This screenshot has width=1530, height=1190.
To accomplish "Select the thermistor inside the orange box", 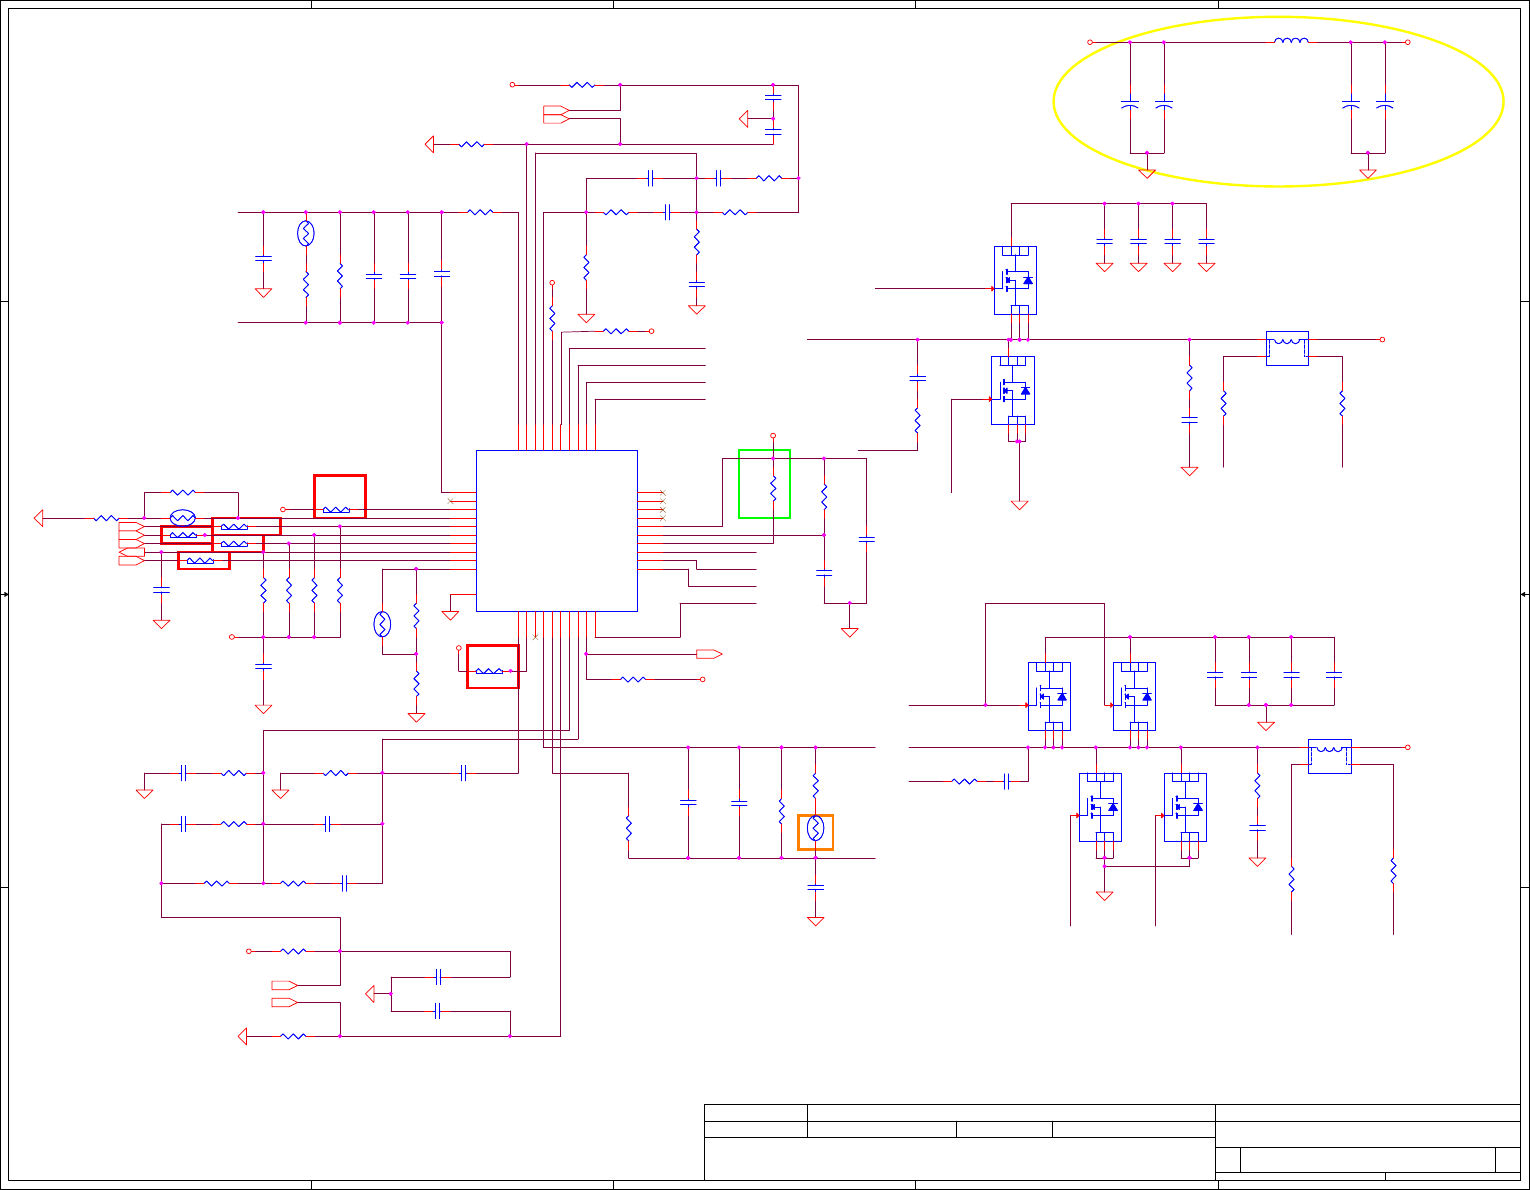I will click(x=815, y=828).
